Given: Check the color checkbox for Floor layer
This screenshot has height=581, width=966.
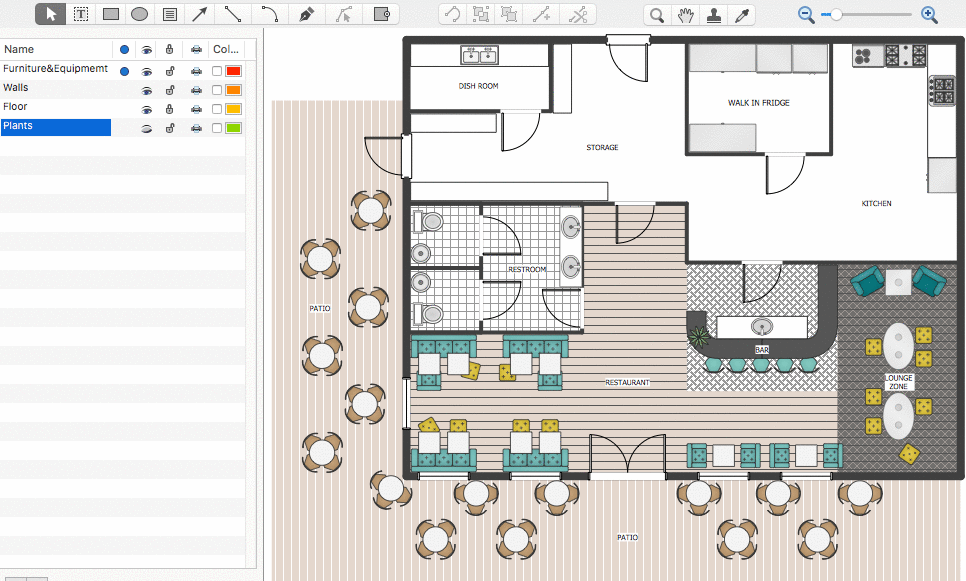Looking at the screenshot, I should point(217,109).
